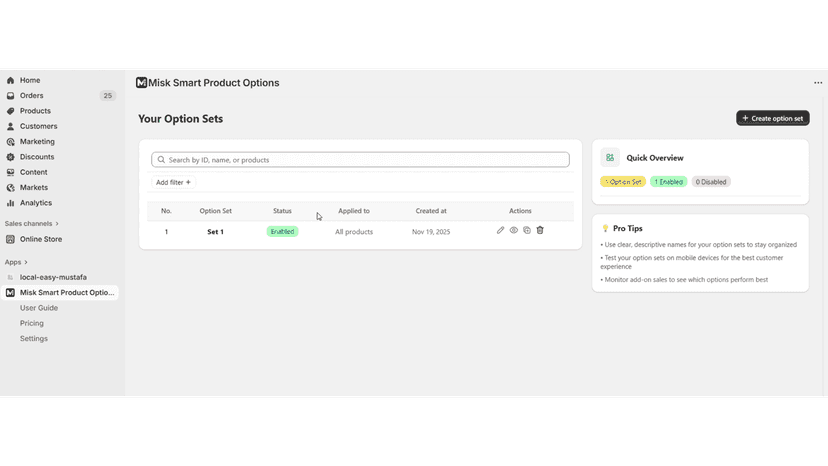828x466 pixels.
Task: Expand the Apps chevron
Action: tap(26, 262)
